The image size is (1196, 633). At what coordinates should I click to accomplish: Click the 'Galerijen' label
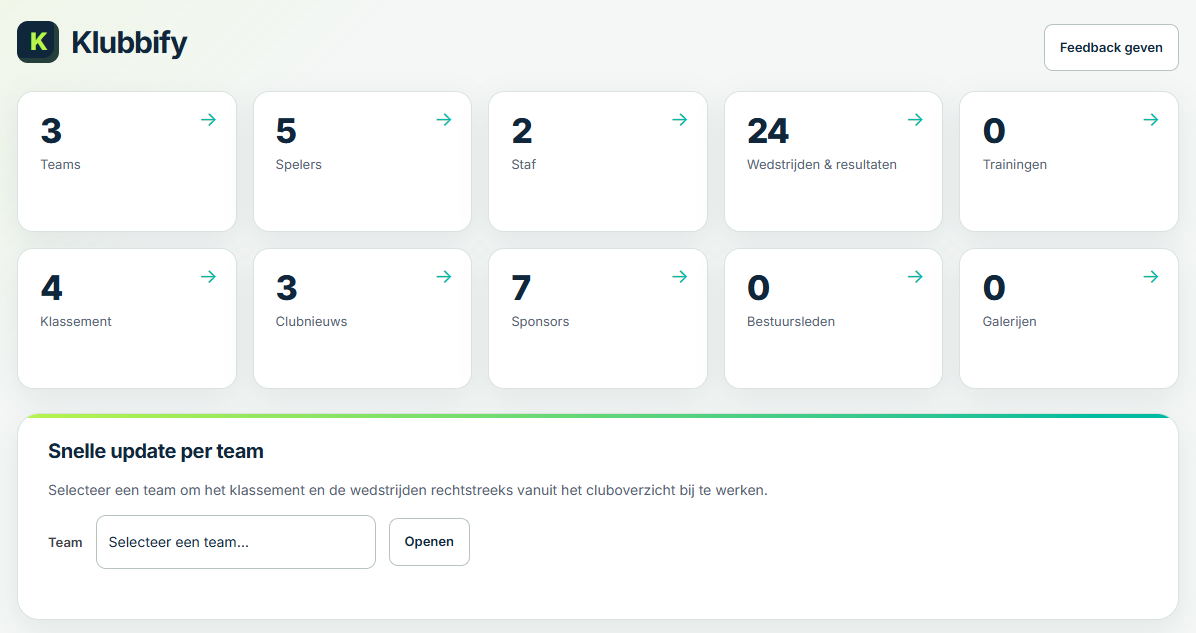(x=1009, y=322)
